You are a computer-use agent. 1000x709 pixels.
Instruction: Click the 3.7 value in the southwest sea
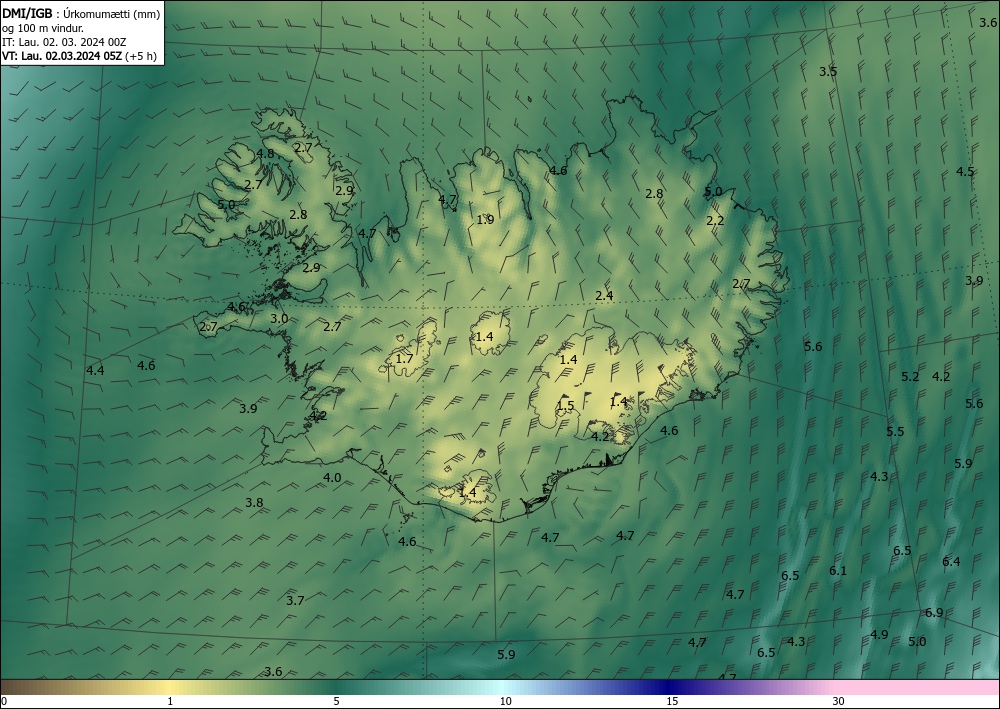point(295,600)
